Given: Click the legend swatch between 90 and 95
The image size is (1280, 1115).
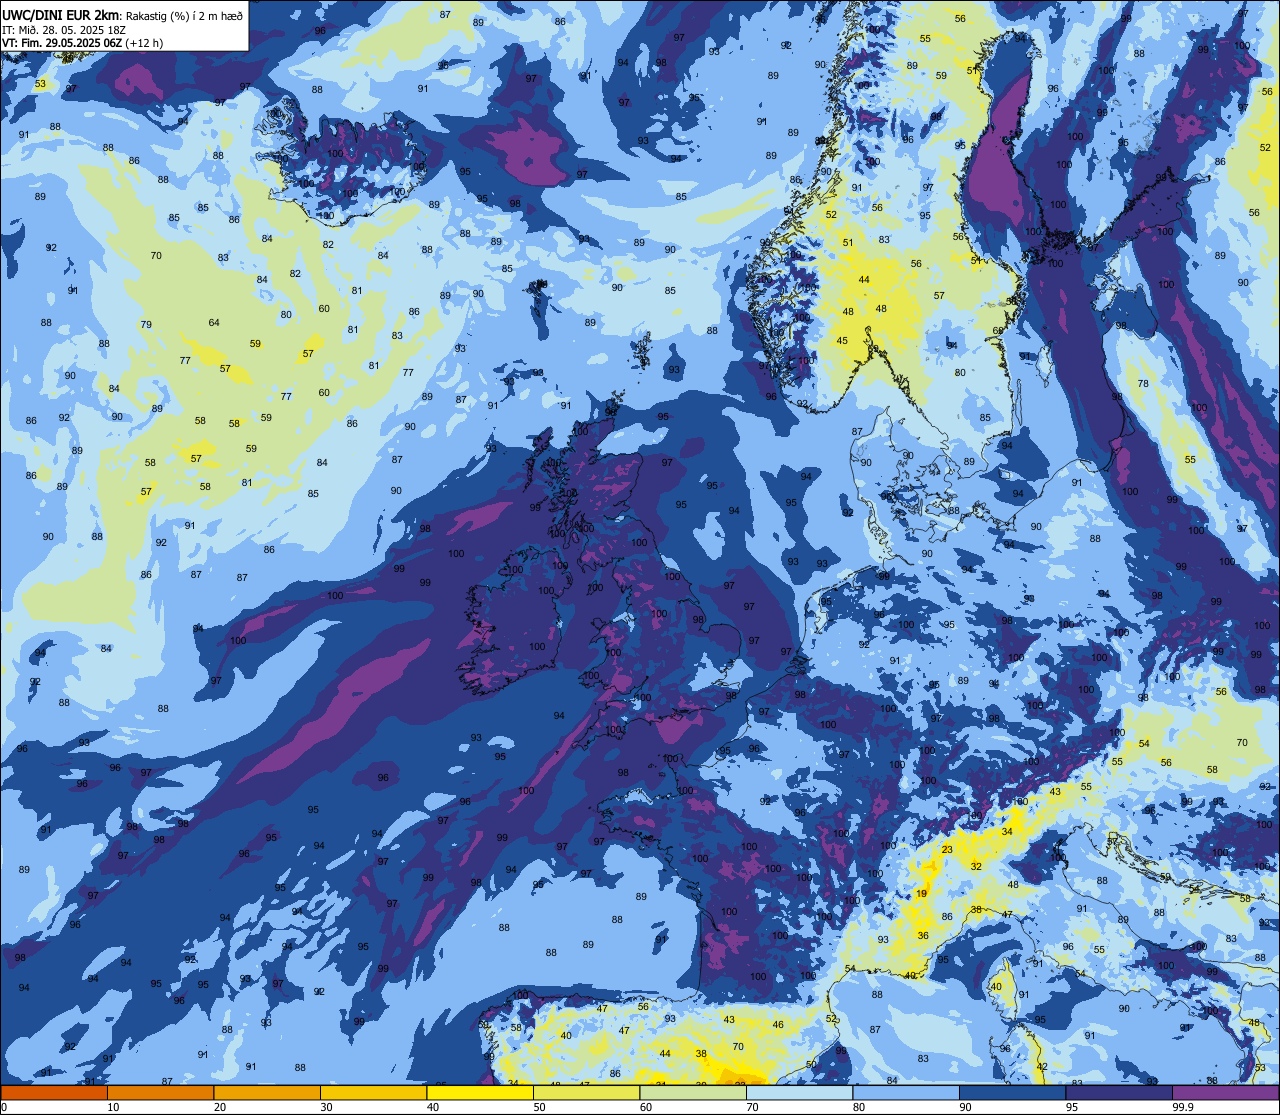Looking at the screenshot, I should click(1012, 1092).
